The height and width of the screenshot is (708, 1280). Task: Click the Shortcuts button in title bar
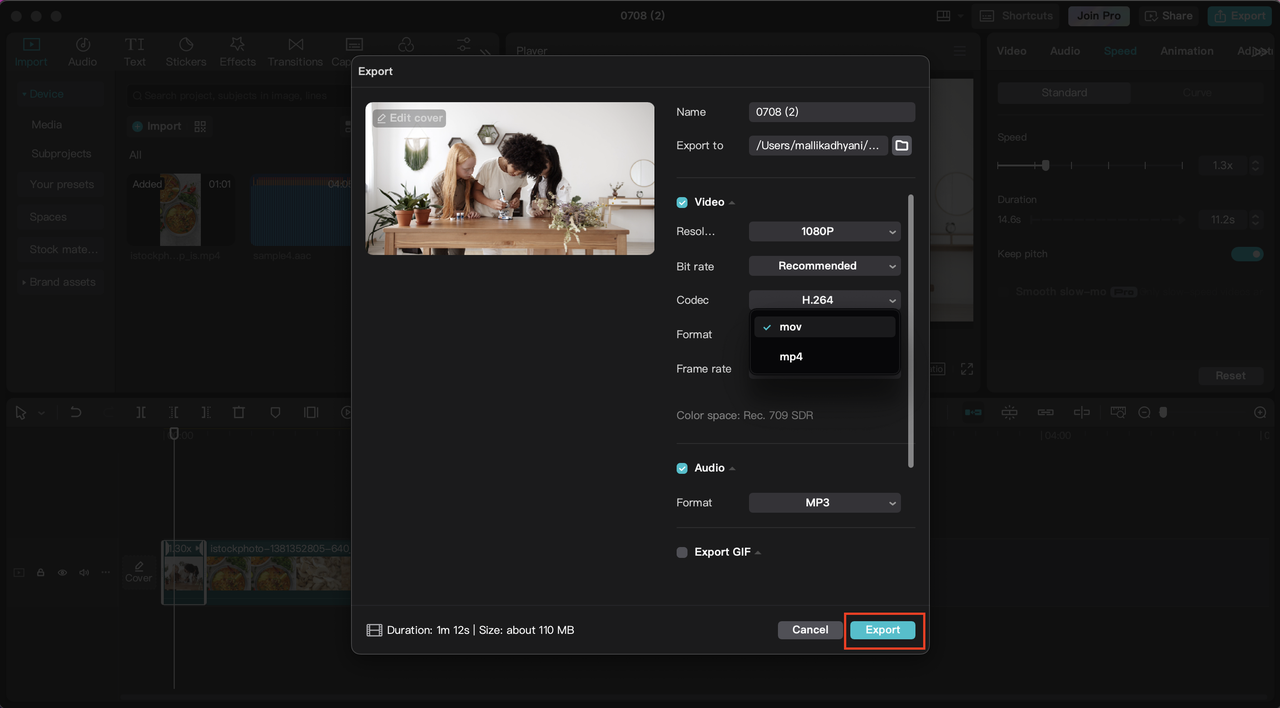tap(1017, 16)
